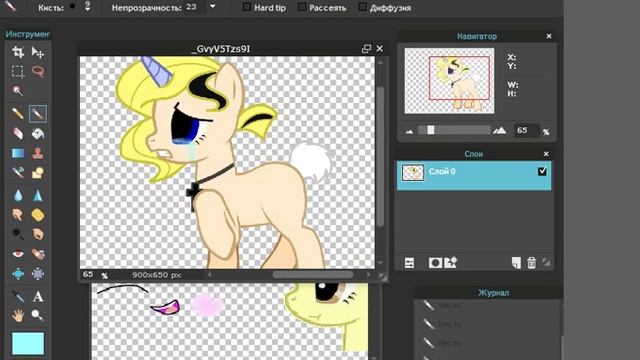This screenshot has height=360, width=640.
Task: Open layer styles in Слои panel
Action: tap(451, 262)
